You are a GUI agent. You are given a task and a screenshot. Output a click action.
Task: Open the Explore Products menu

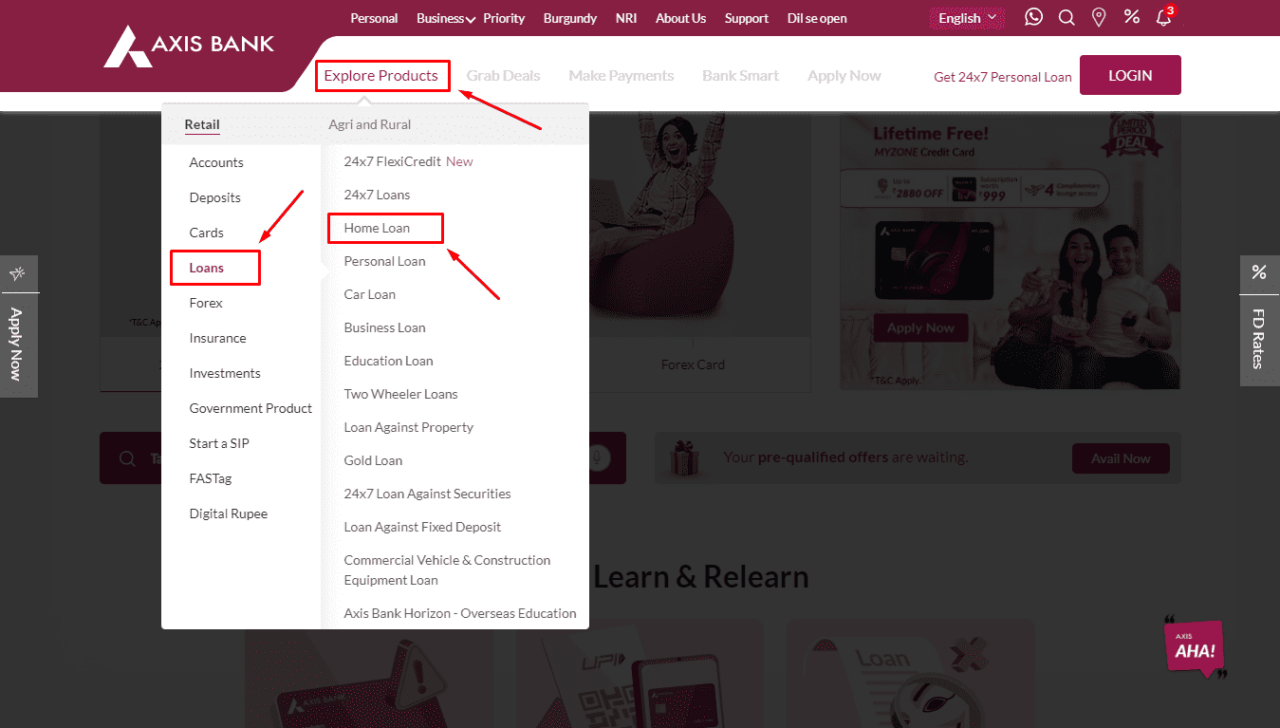coord(381,75)
